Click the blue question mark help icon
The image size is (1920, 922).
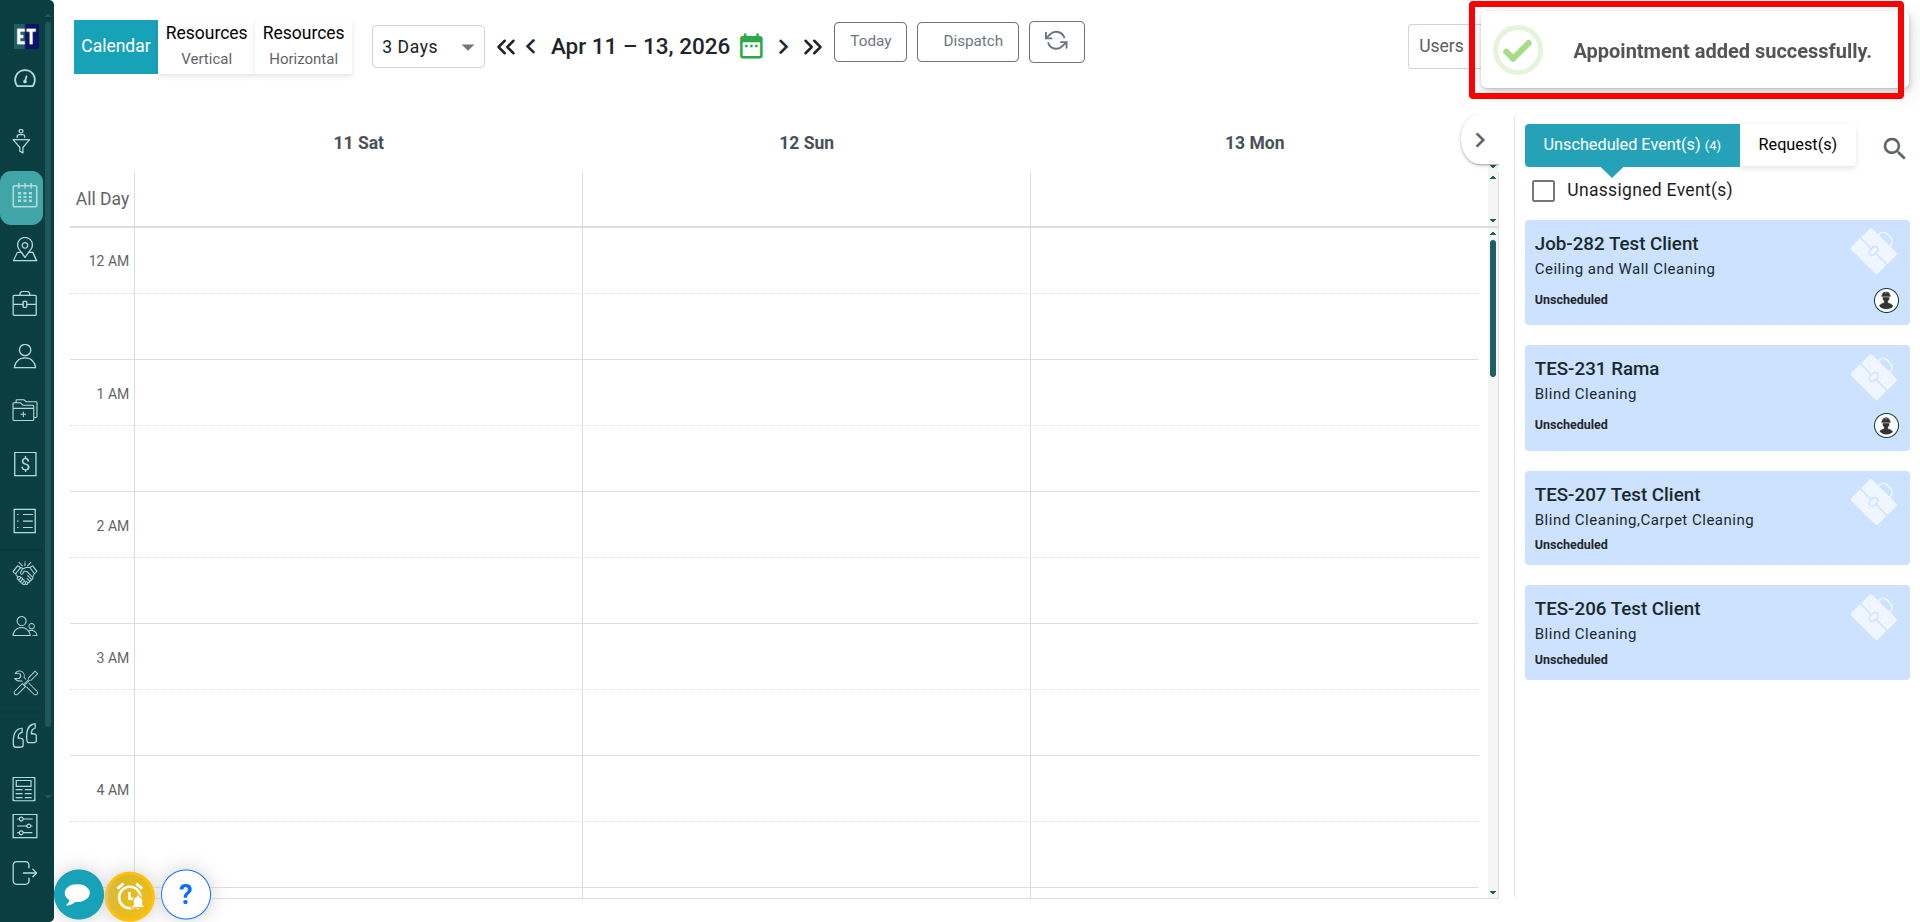click(185, 894)
